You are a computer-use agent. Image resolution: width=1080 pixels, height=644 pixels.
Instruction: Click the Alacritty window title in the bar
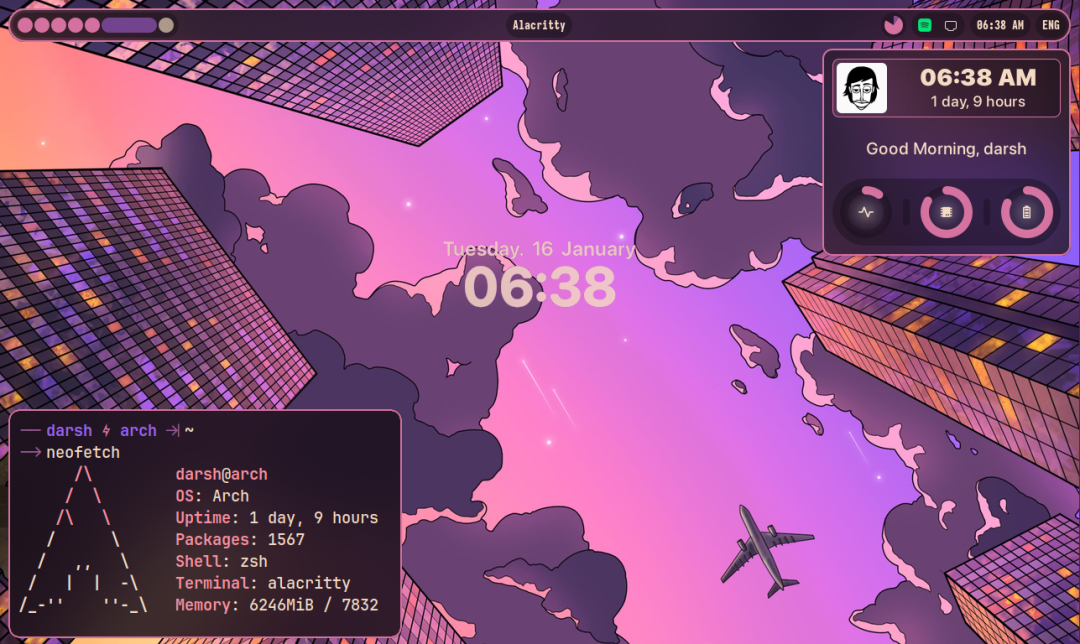coord(539,25)
